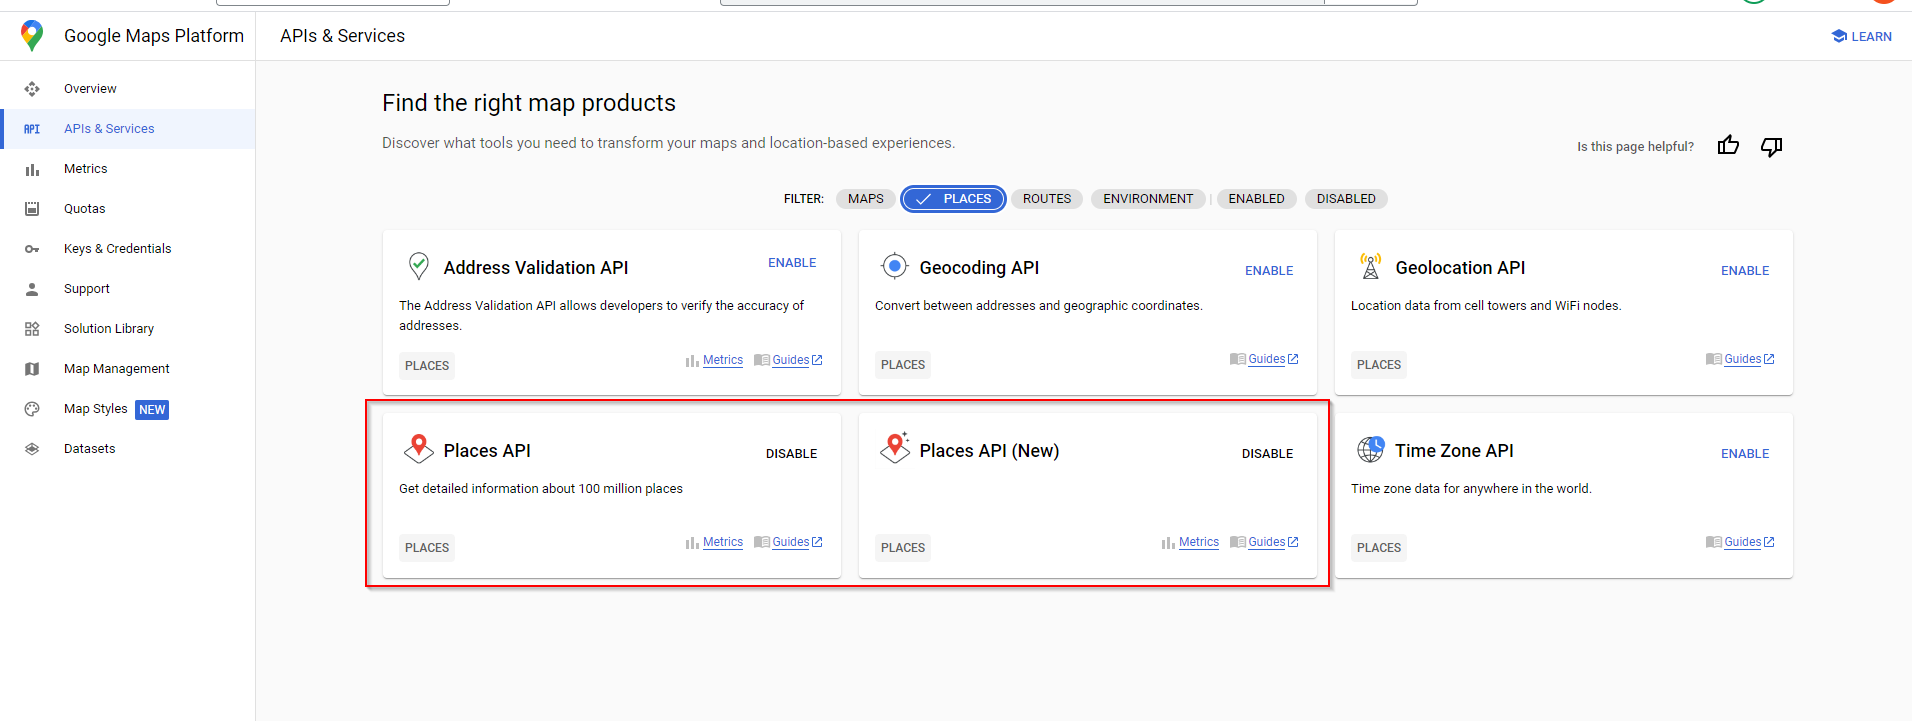The image size is (1912, 721).
Task: Click the Places API card title
Action: 487,451
